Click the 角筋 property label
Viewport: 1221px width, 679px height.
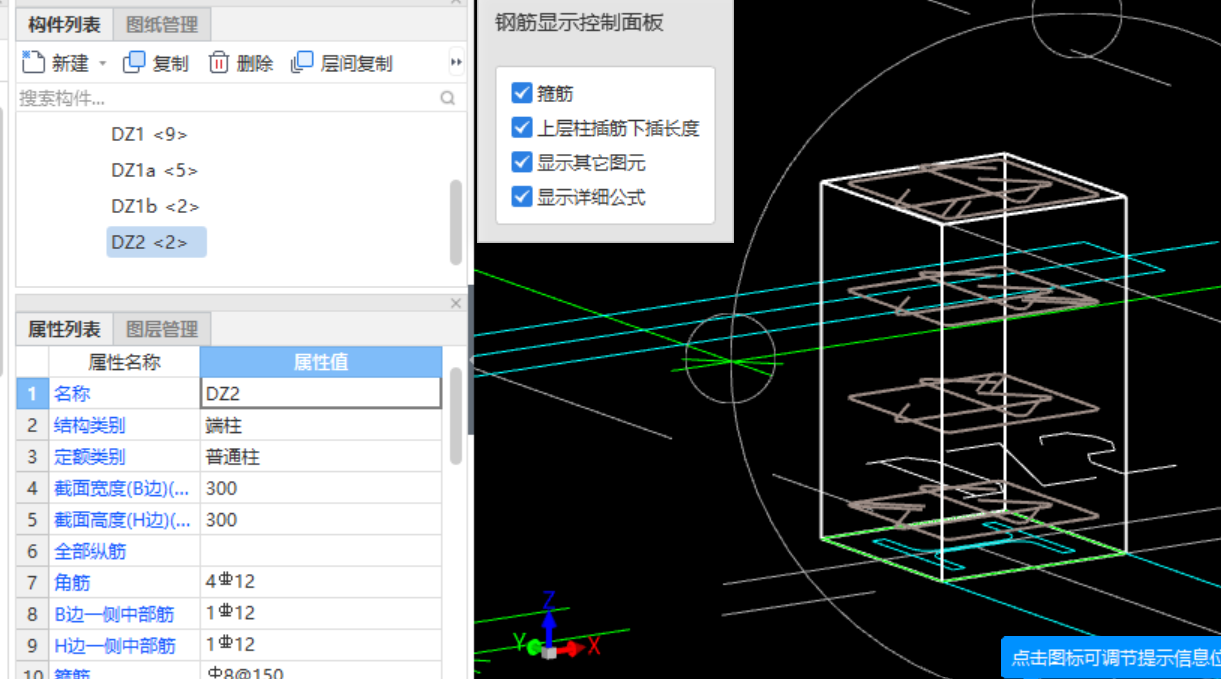coord(72,583)
